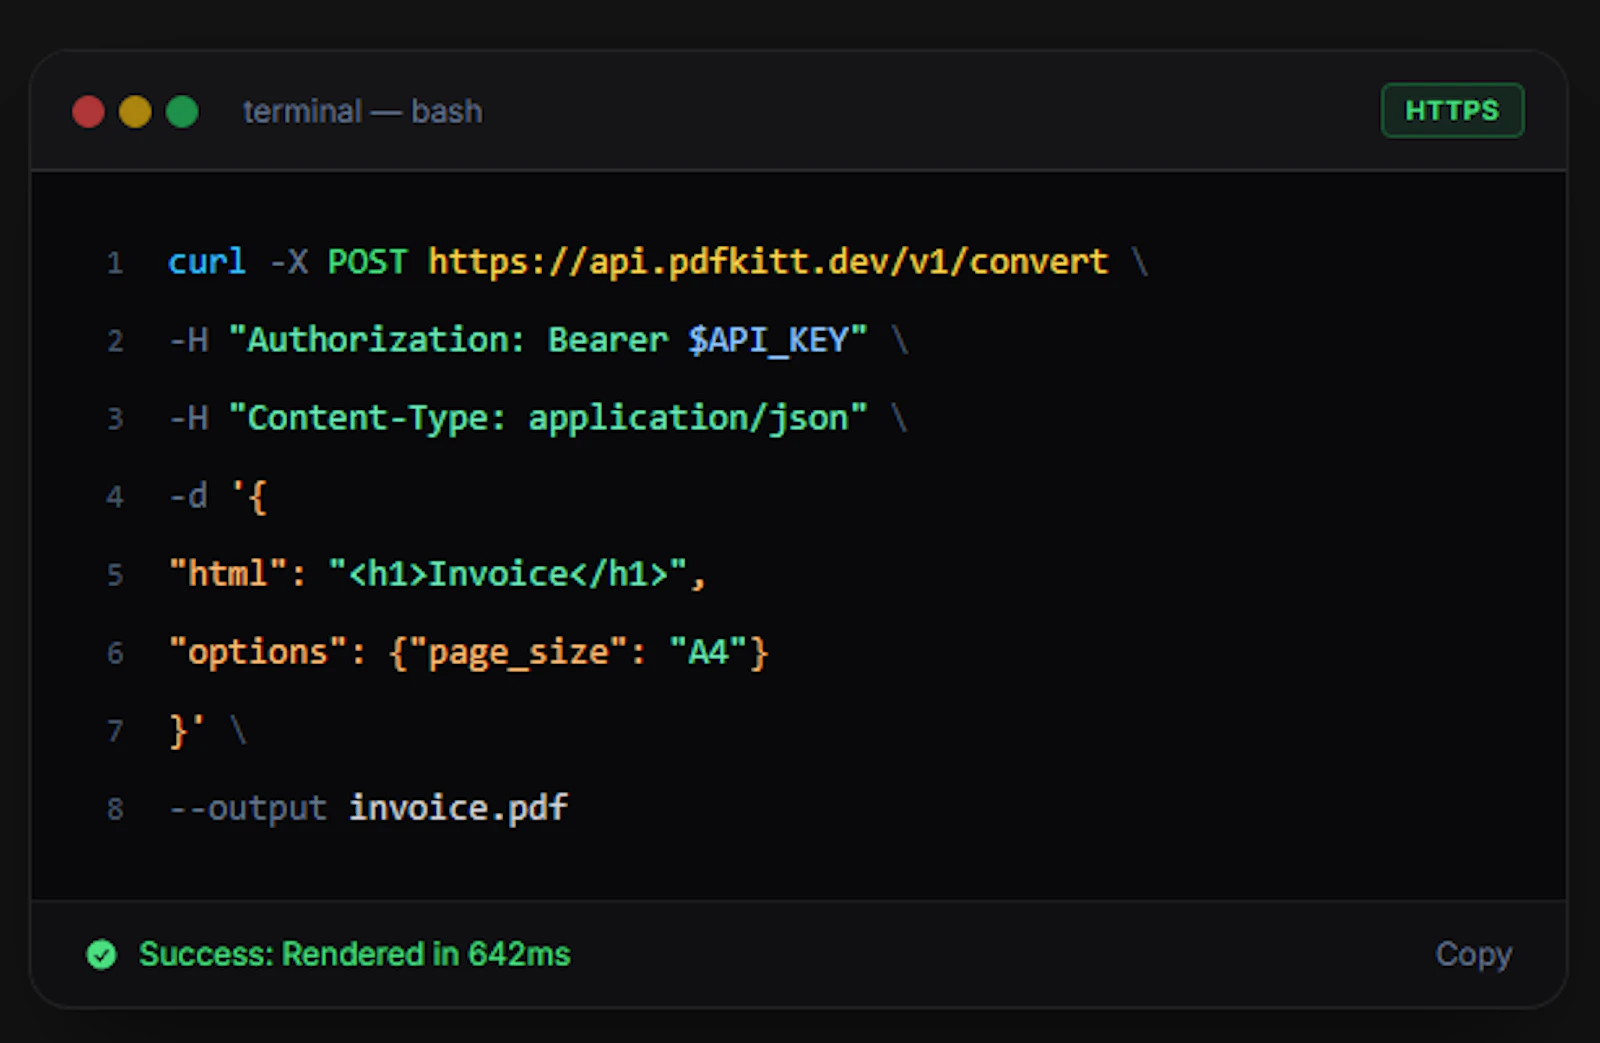Click the 'Success: Rendered in 642ms' status
Image resolution: width=1600 pixels, height=1043 pixels.
coord(354,954)
